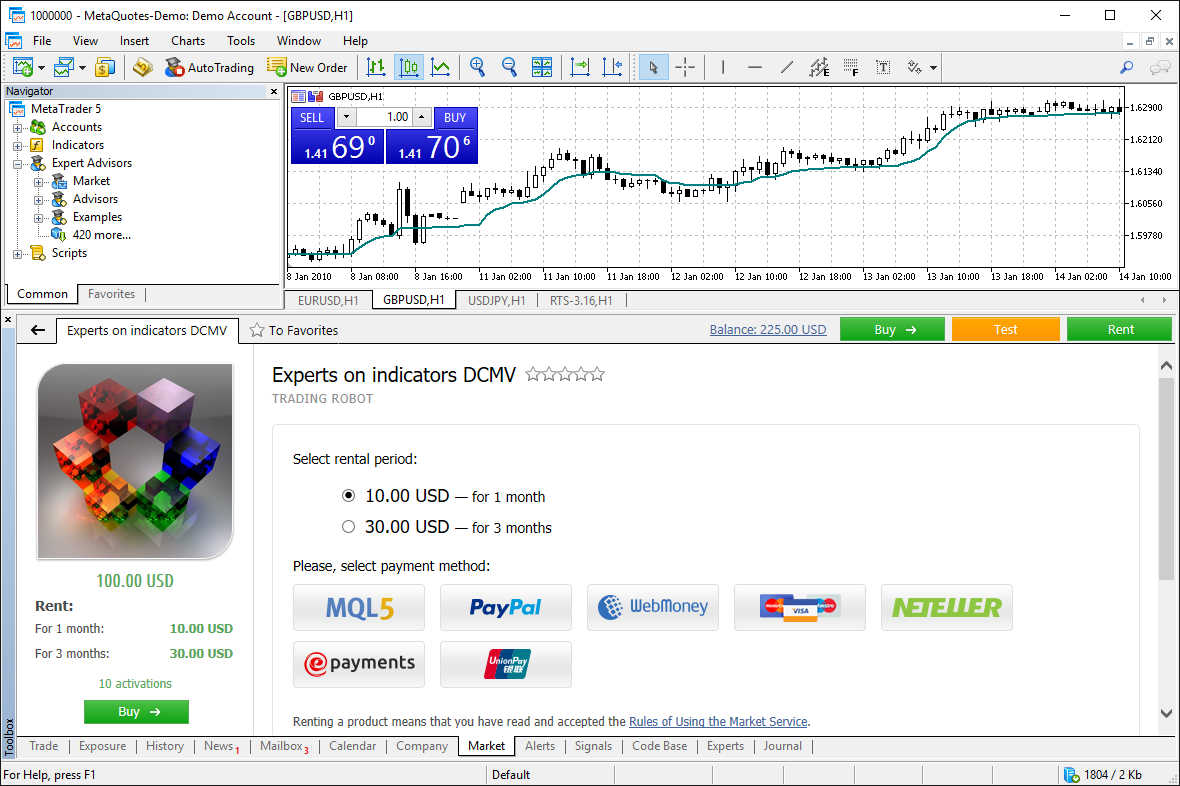Zoom in on the chart

[478, 68]
